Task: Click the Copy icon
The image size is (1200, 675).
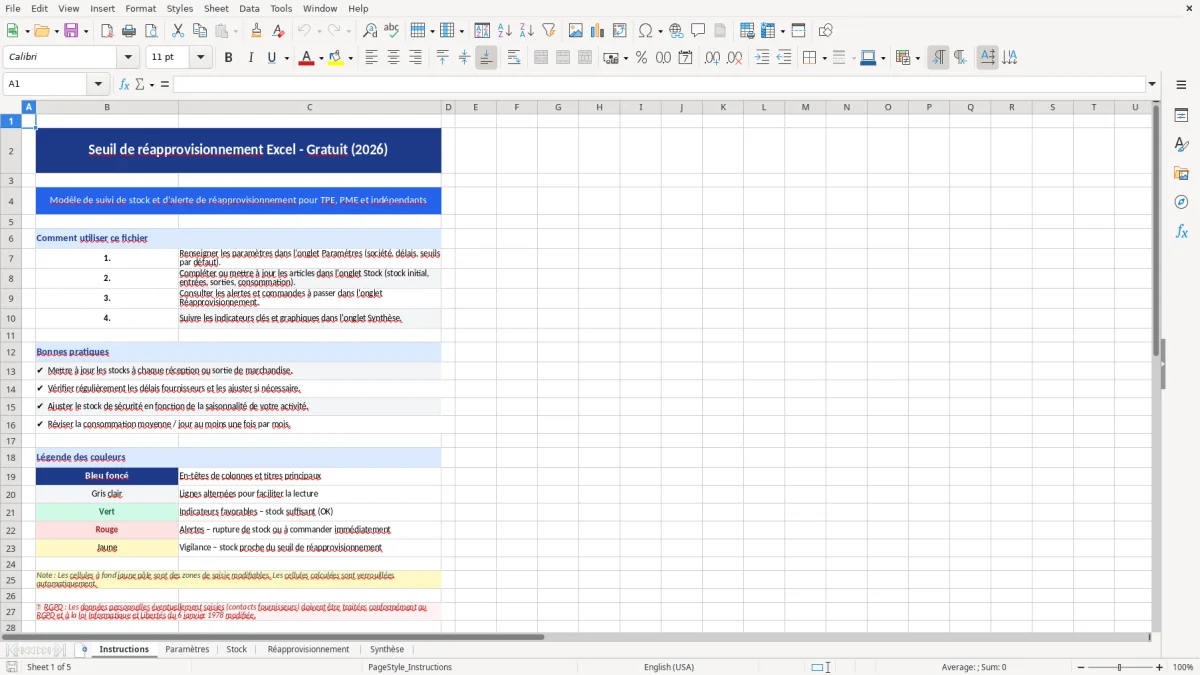Action: tap(200, 31)
